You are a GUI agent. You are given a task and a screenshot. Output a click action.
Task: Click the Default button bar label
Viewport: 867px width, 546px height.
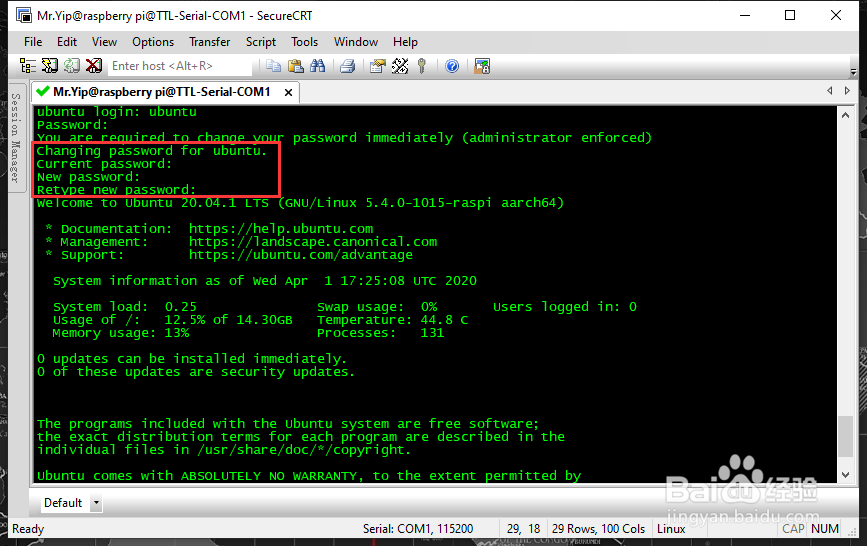pyautogui.click(x=63, y=503)
